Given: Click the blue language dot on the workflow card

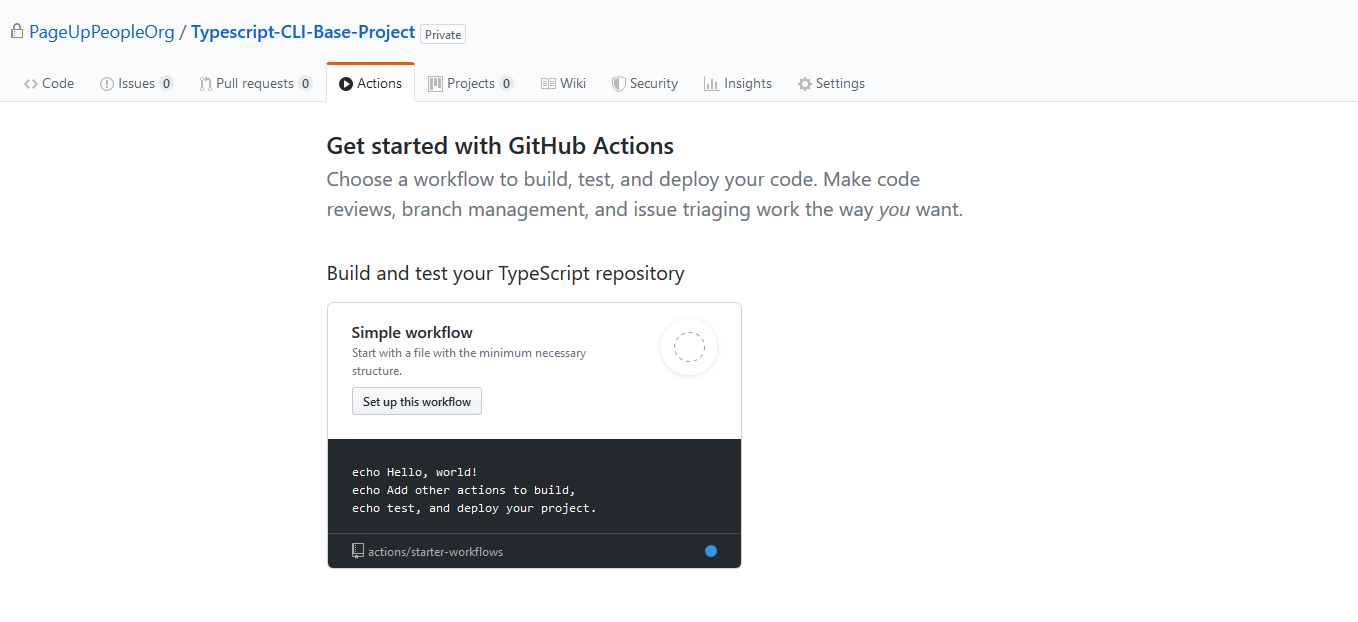Looking at the screenshot, I should coord(711,550).
